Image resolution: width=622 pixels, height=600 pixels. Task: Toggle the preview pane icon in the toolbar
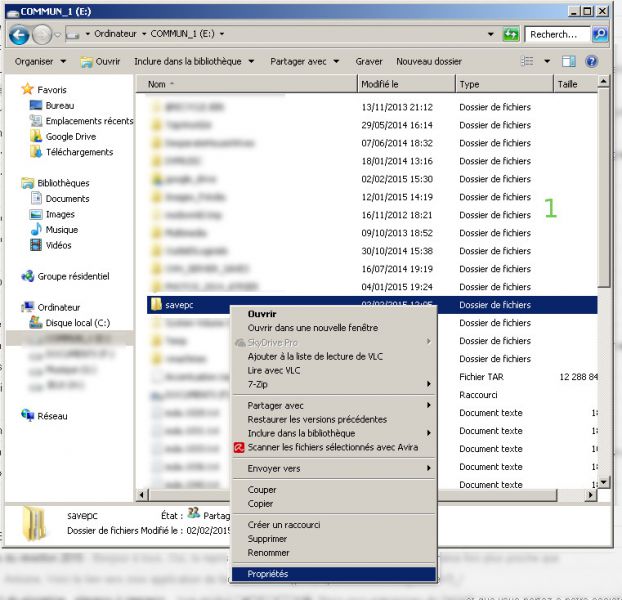click(568, 61)
